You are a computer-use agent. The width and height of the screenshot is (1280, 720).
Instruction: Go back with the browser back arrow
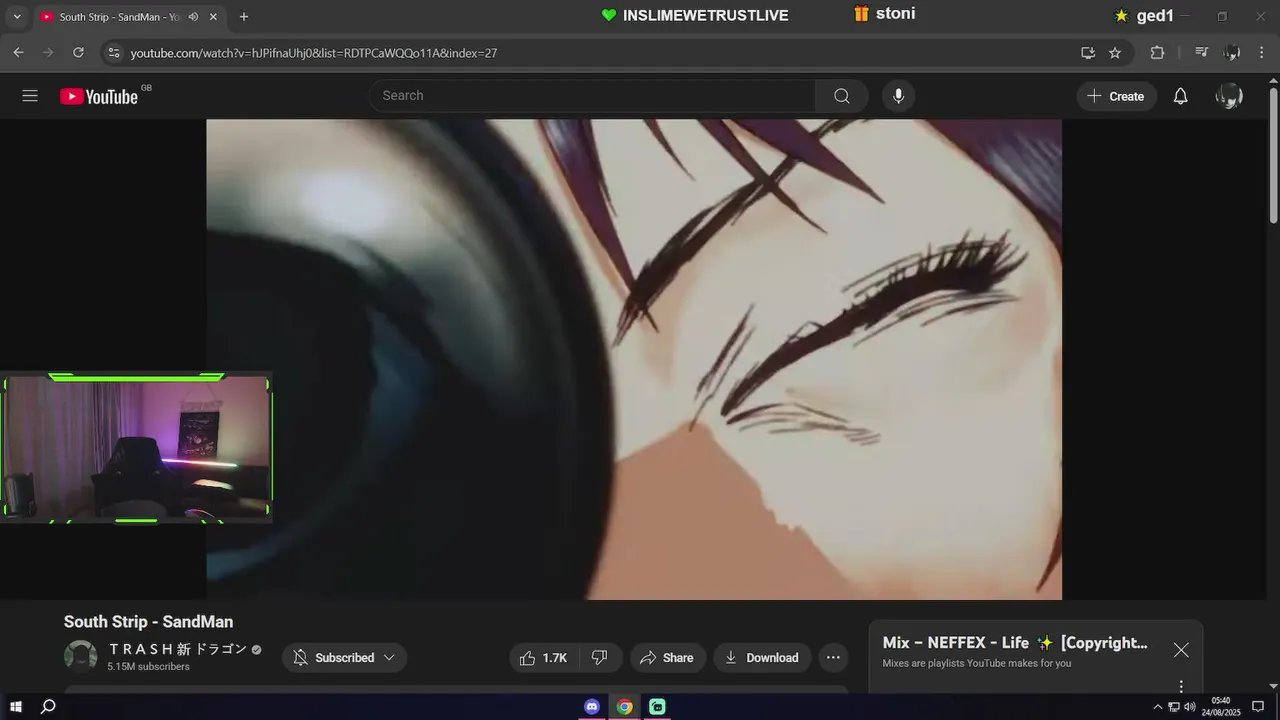click(x=18, y=53)
